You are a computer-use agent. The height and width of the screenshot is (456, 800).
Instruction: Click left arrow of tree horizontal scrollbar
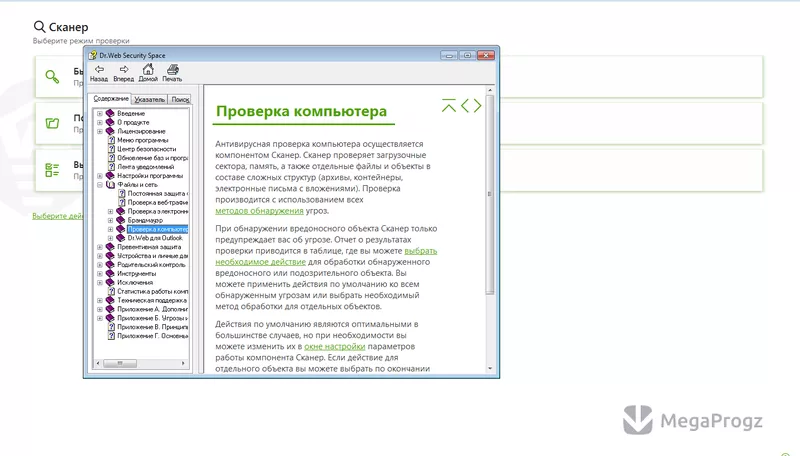tap(98, 363)
